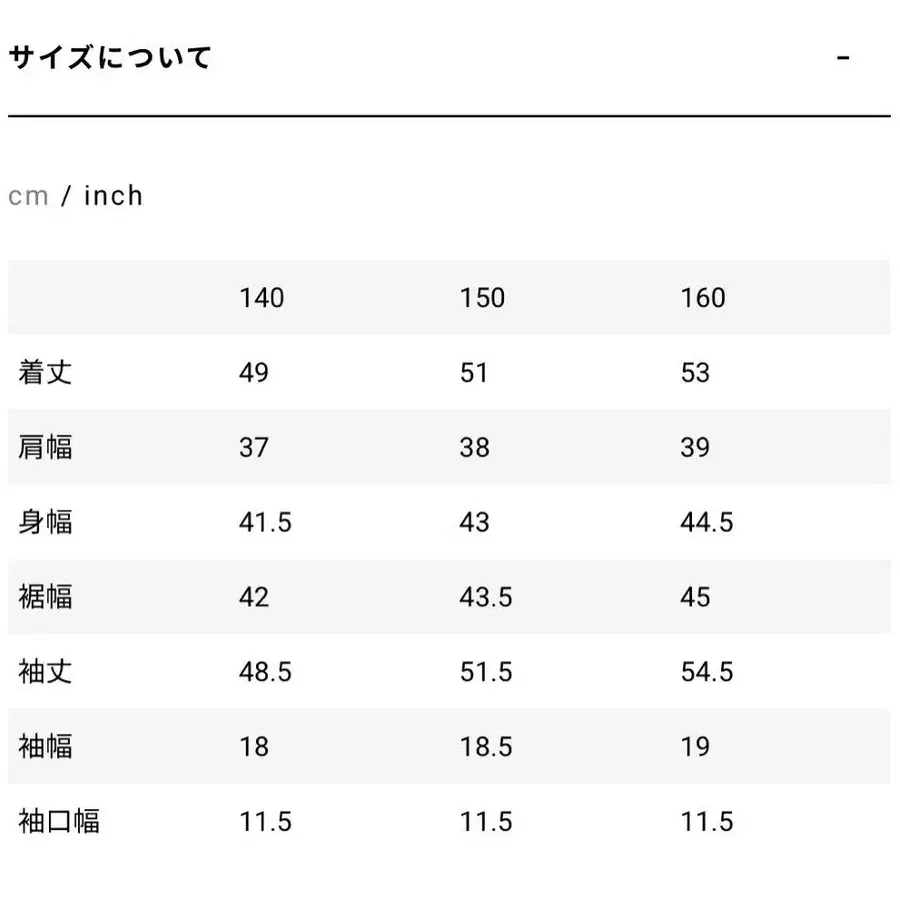Select the 160 size column header
The width and height of the screenshot is (900, 900).
[x=705, y=298]
